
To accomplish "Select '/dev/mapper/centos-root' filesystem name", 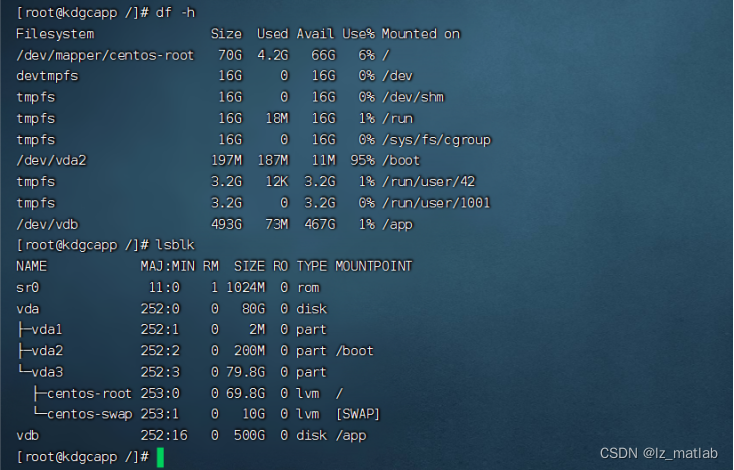I will pyautogui.click(x=105, y=55).
